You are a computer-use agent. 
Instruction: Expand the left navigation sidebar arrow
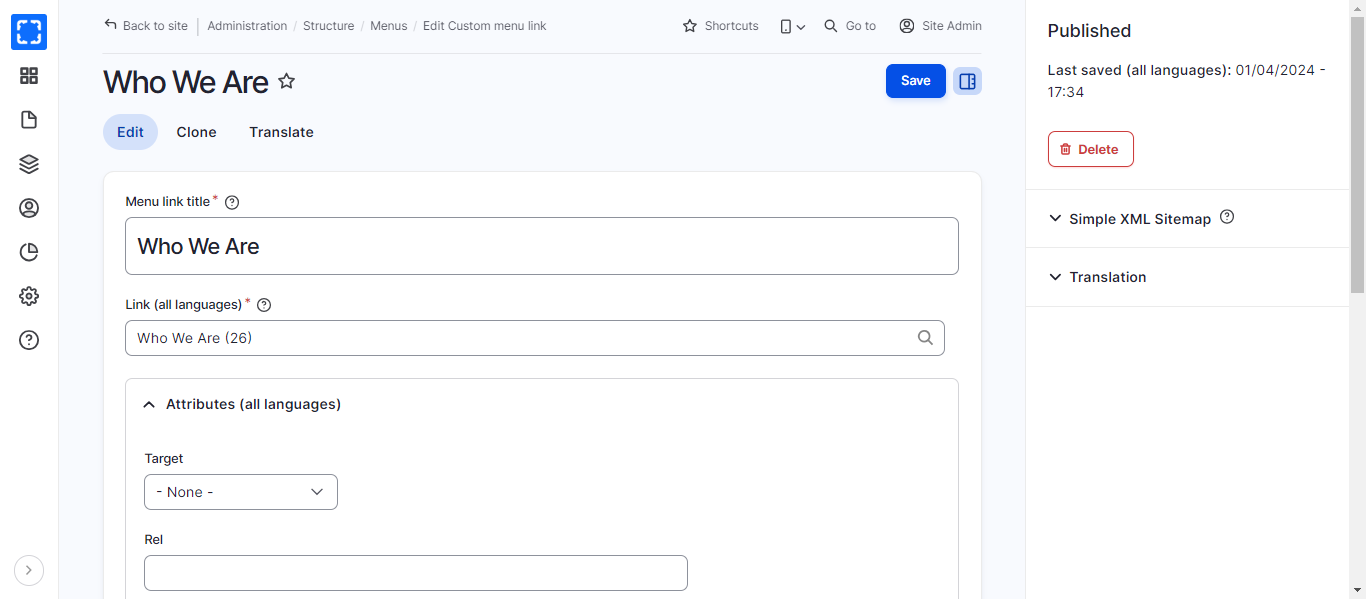coord(29,570)
